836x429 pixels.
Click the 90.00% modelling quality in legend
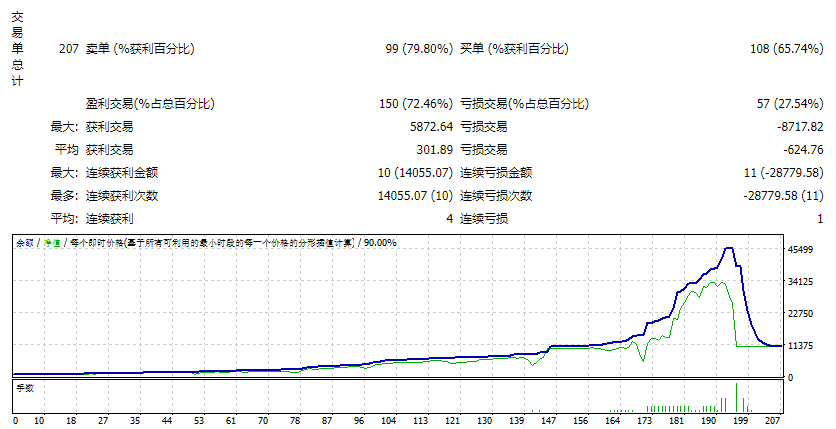(380, 243)
